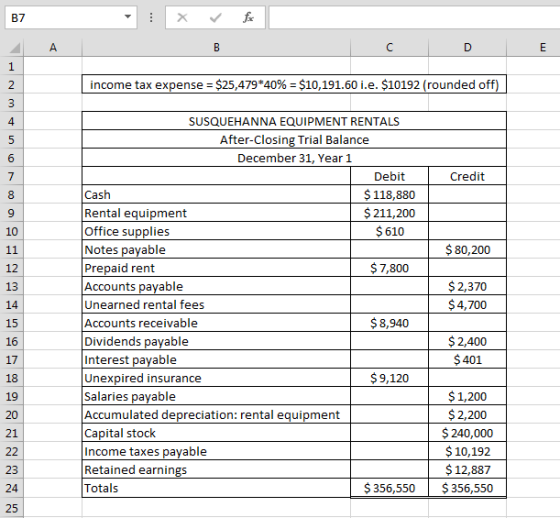Select the $8,940 debit cell
Image resolution: width=560 pixels, height=518 pixels.
pos(389,323)
